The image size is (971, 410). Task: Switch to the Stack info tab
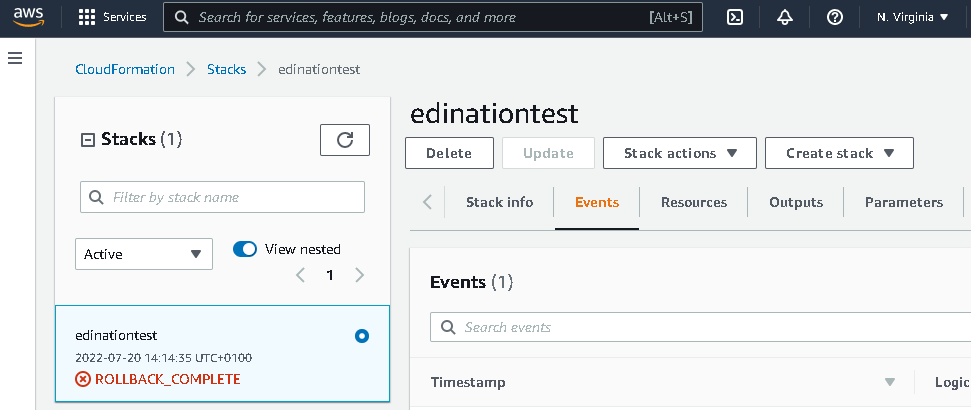(x=499, y=203)
